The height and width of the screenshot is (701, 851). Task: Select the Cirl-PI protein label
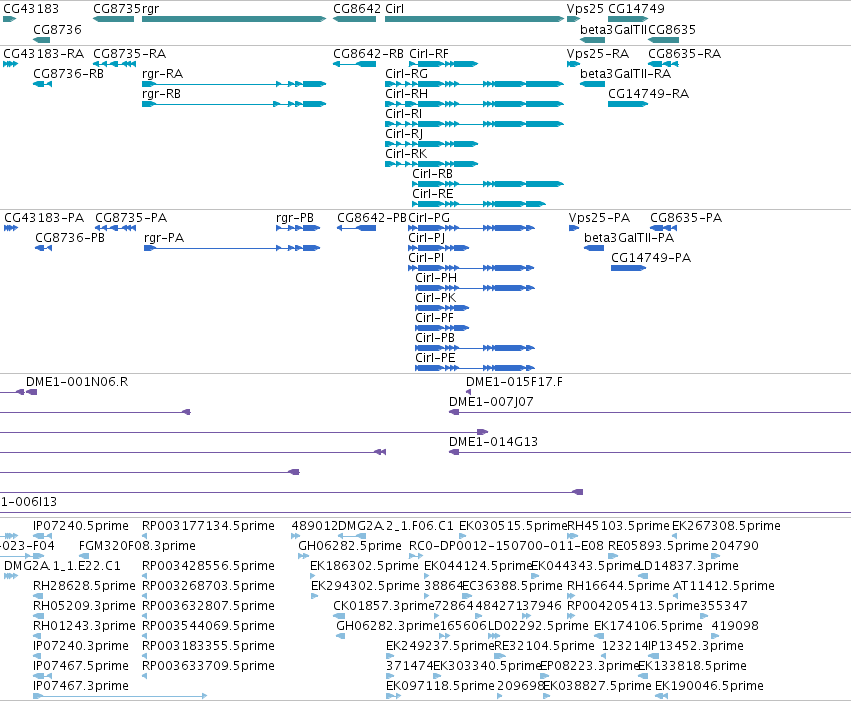(x=426, y=258)
